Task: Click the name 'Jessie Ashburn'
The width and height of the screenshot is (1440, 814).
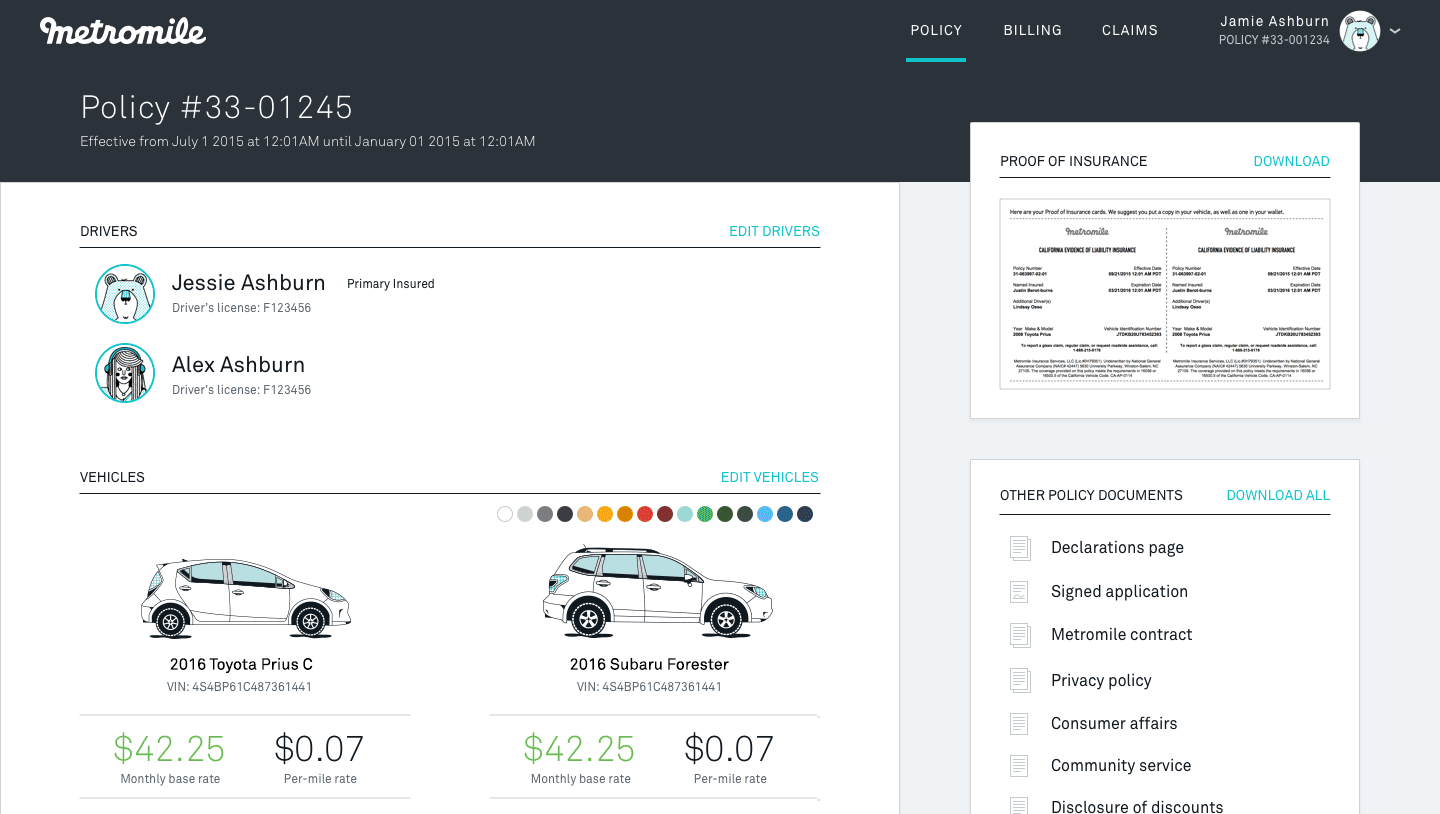Action: click(248, 283)
